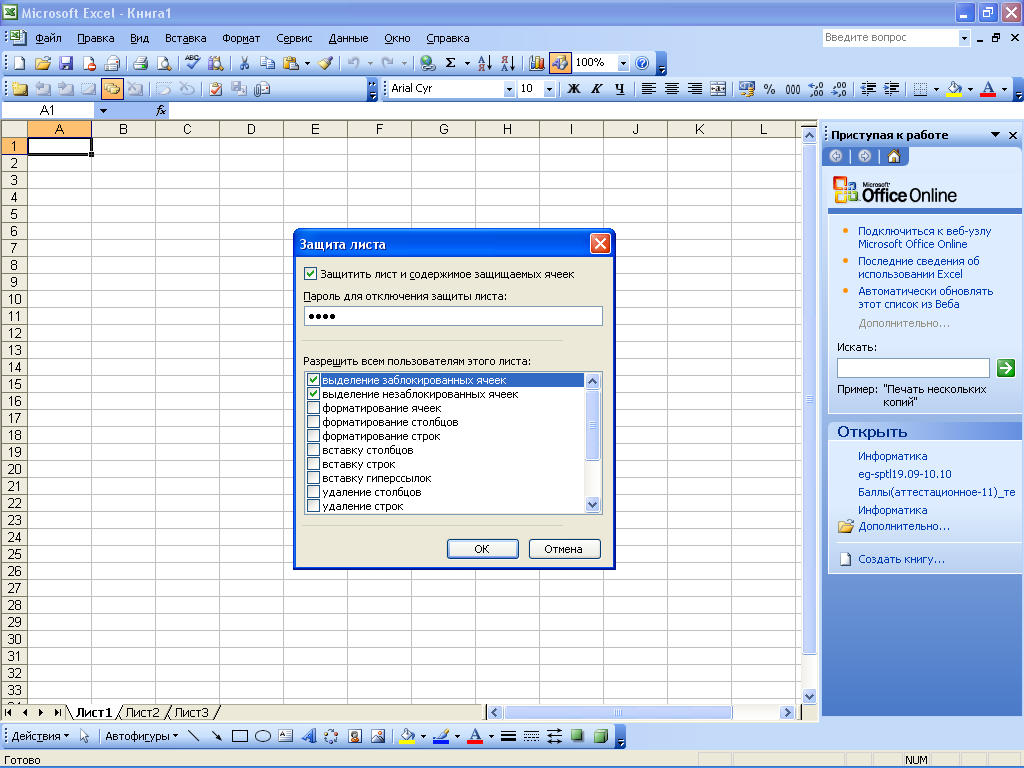Open the 'Автофигуры' shapes menu
Viewport: 1024px width, 768px height.
pos(141,737)
